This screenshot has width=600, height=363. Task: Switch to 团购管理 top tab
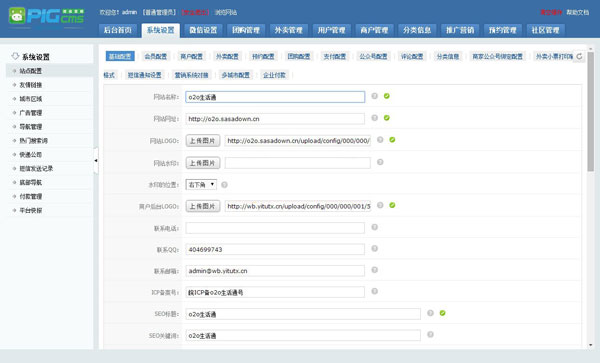point(246,30)
